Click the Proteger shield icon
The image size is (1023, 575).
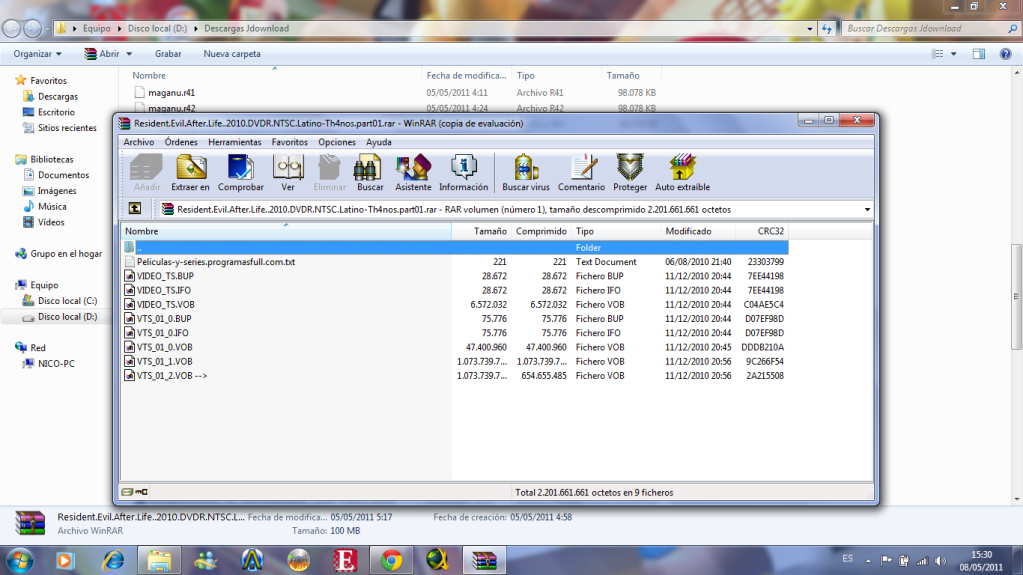[630, 172]
